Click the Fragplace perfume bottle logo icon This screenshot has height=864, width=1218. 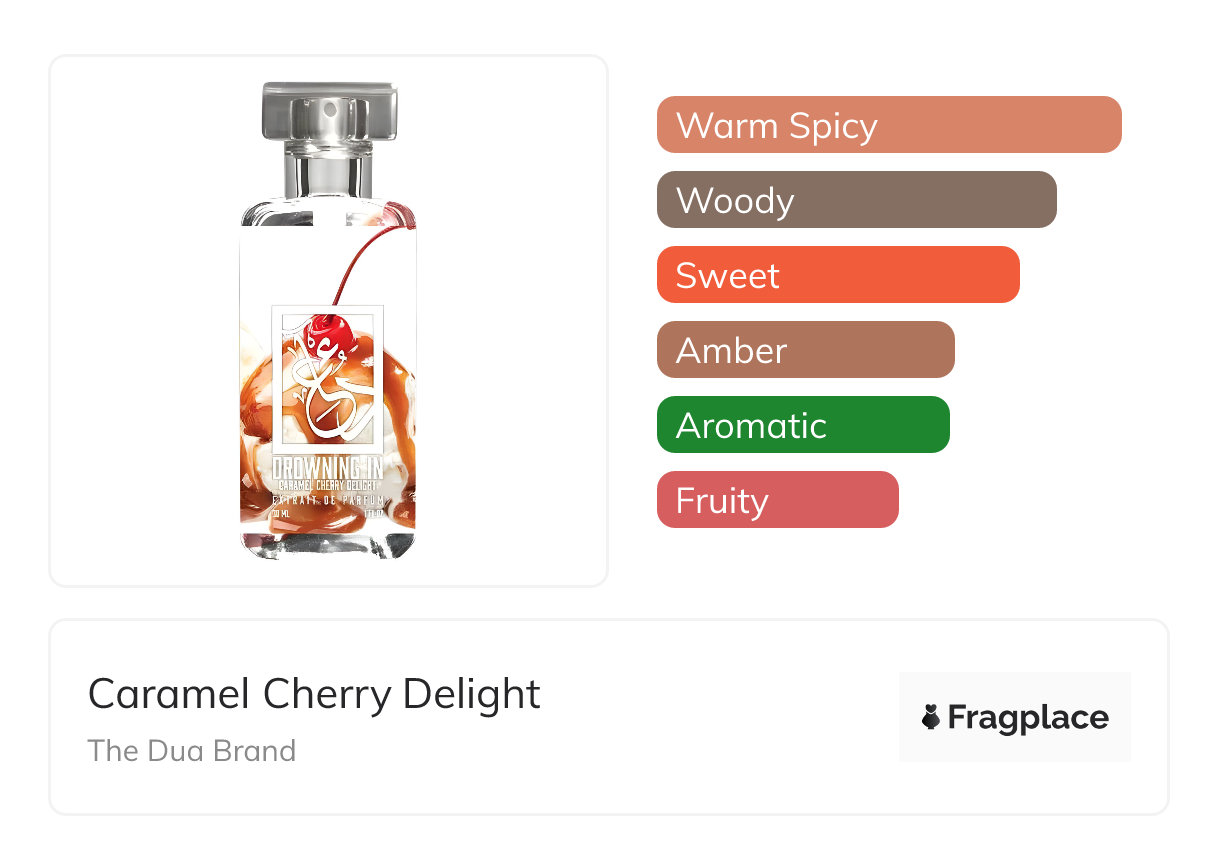tap(931, 718)
